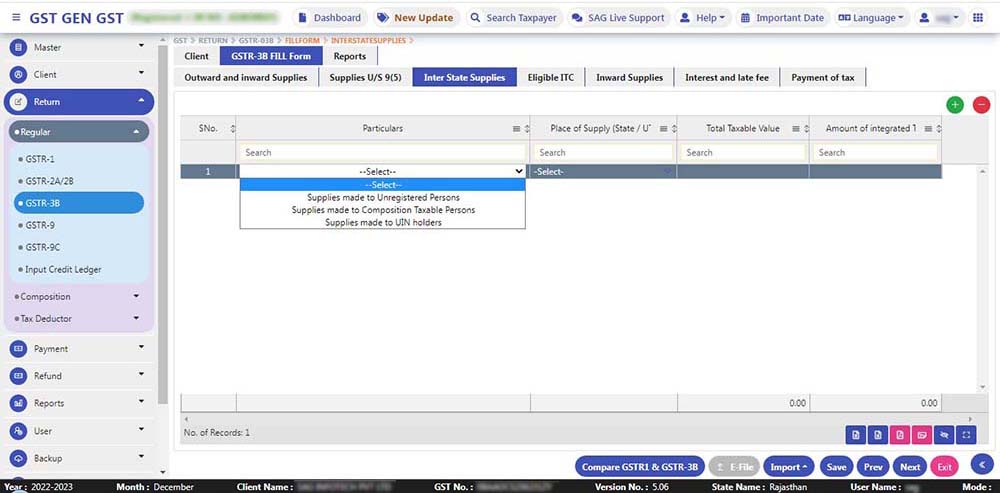This screenshot has width=1000, height=493.
Task: Choose Supplies made to Unregistered Persons option
Action: click(383, 198)
